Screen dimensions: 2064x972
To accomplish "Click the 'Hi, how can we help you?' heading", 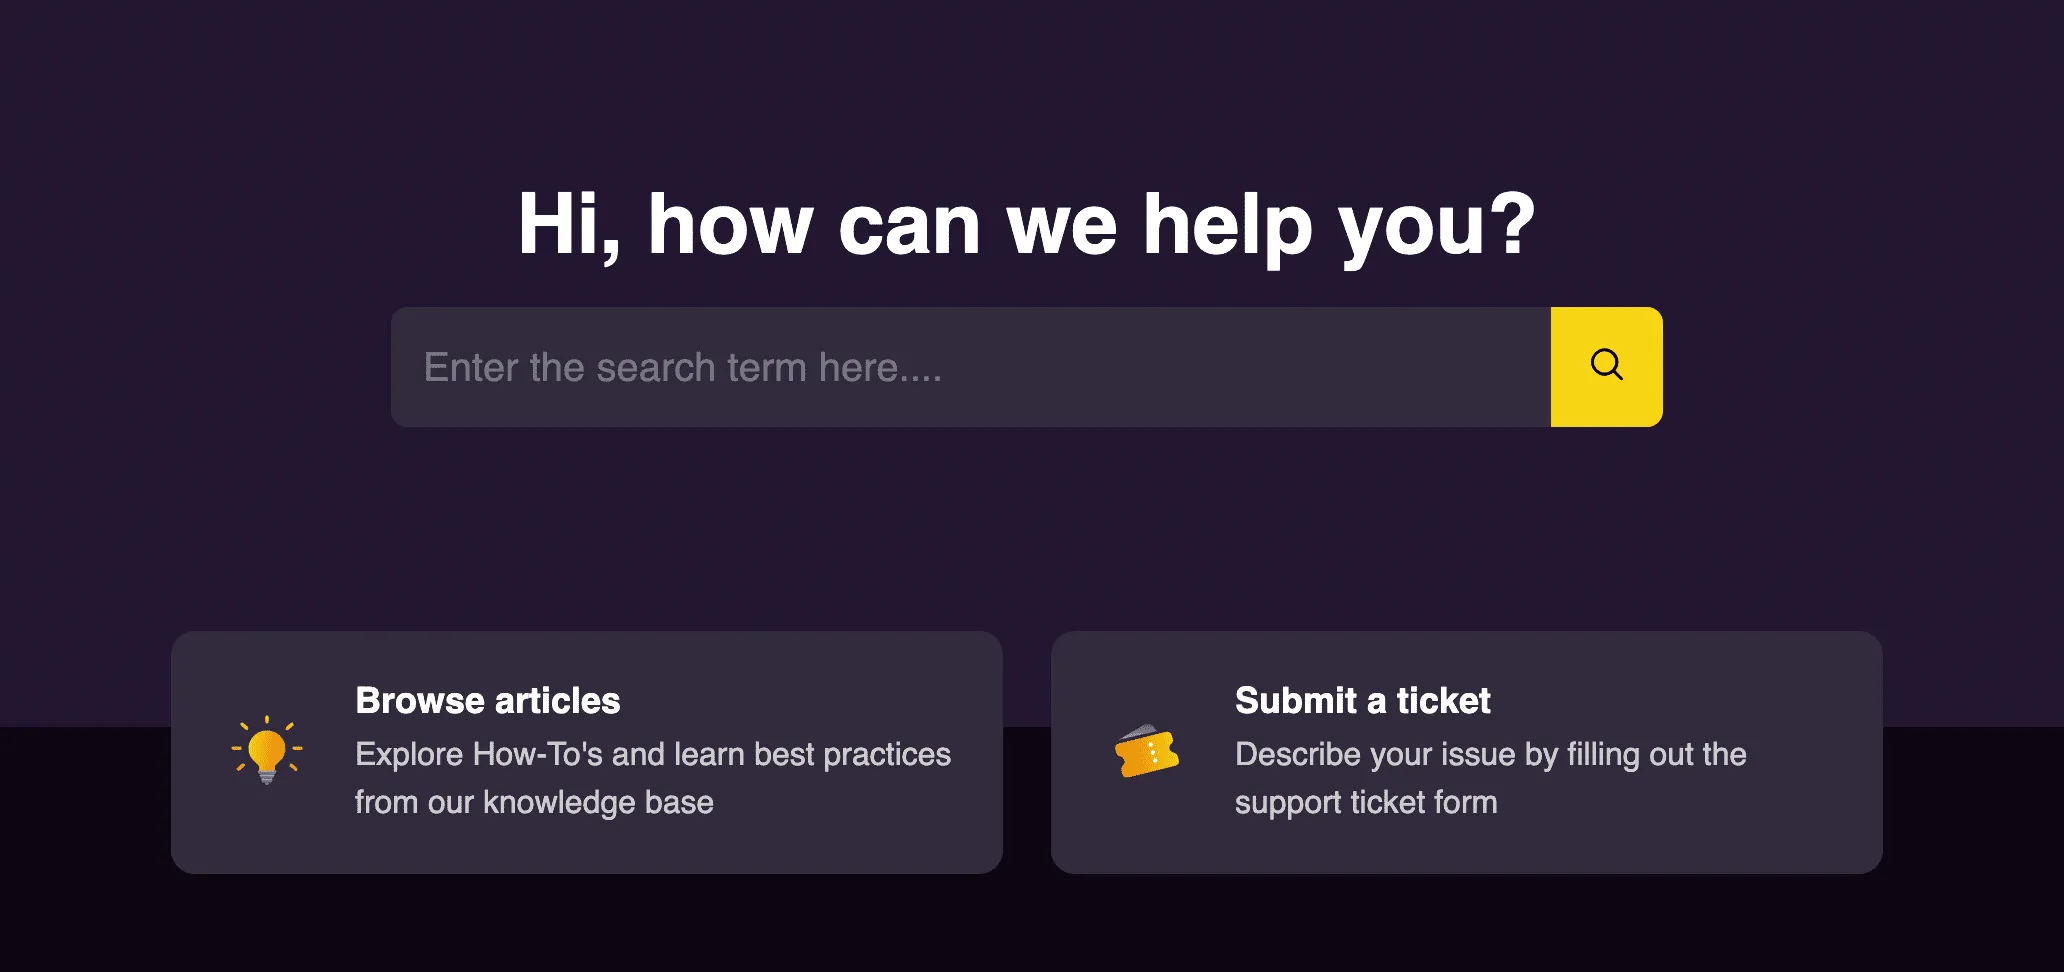I will coord(1026,227).
